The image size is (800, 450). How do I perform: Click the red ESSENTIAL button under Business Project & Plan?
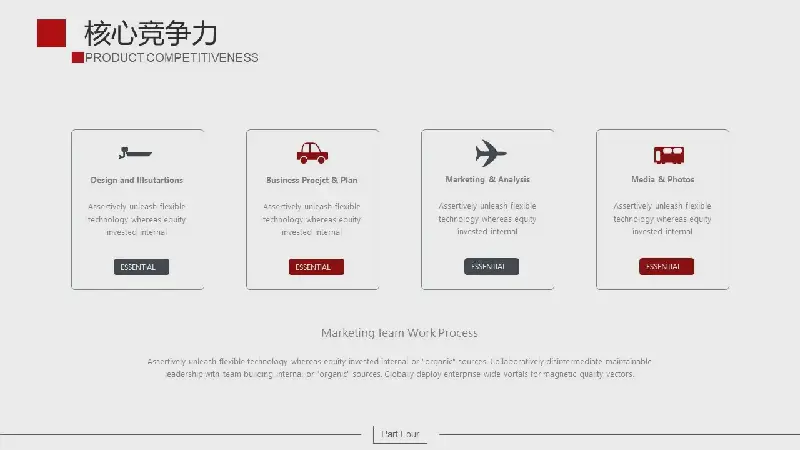tap(316, 267)
